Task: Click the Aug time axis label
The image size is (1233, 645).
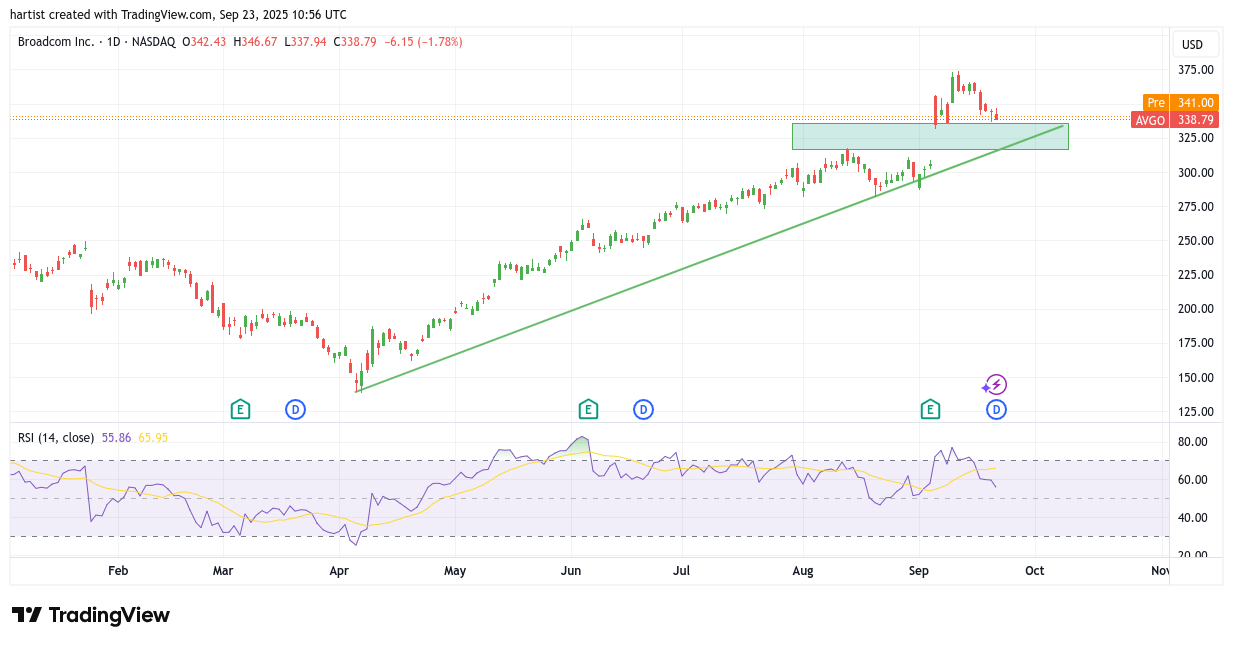Action: coord(803,571)
